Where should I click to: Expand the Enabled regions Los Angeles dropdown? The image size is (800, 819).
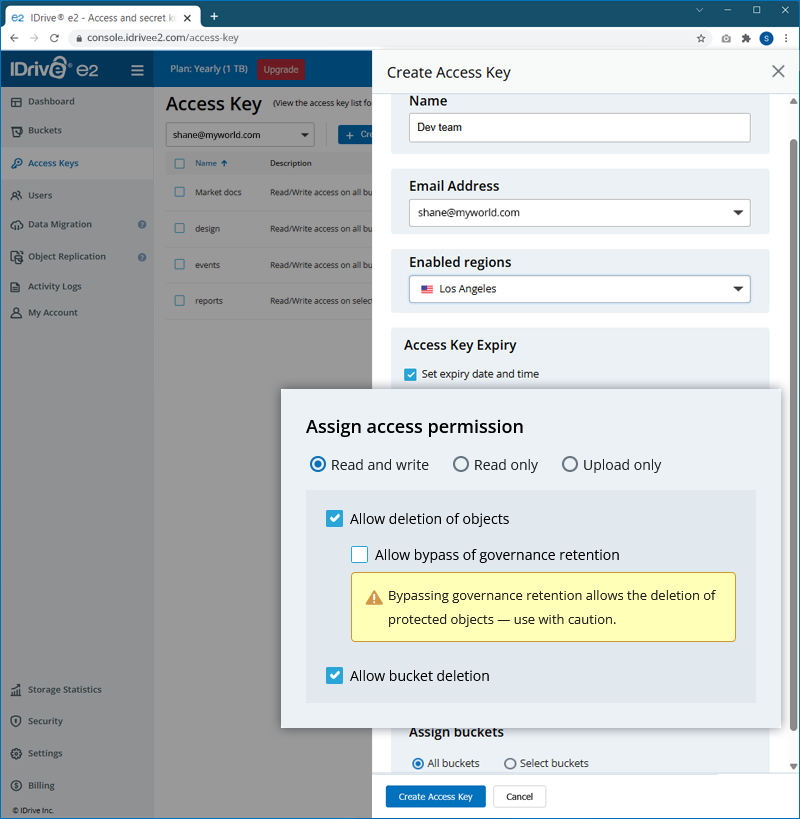coord(580,289)
